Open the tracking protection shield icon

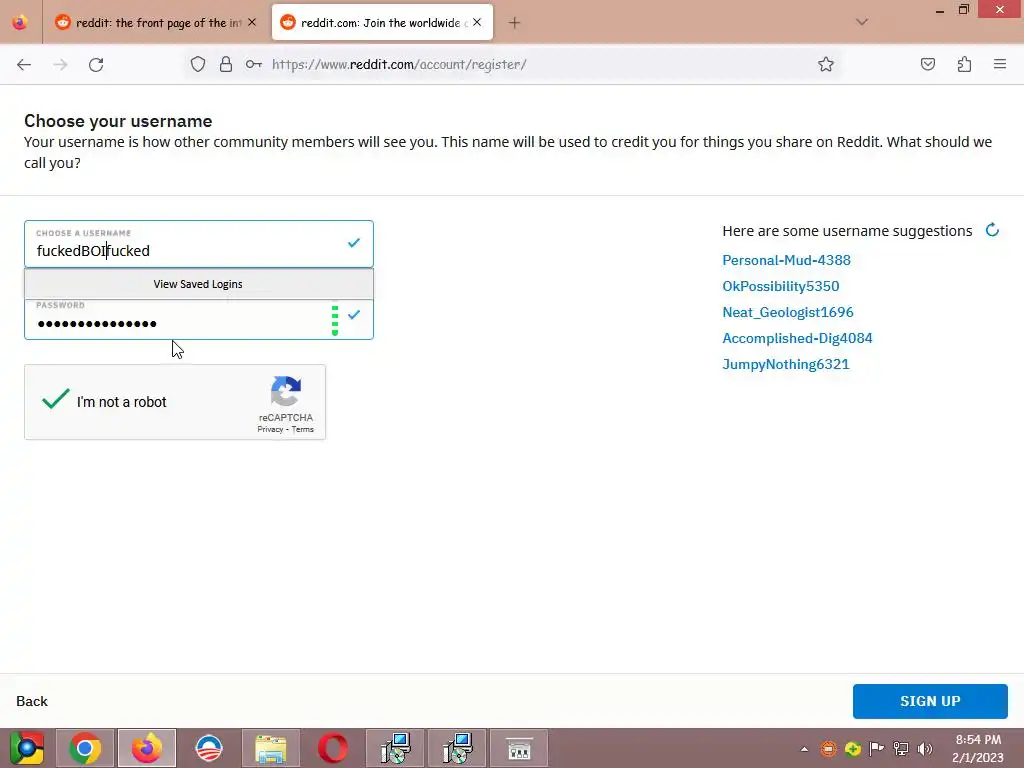[x=198, y=64]
